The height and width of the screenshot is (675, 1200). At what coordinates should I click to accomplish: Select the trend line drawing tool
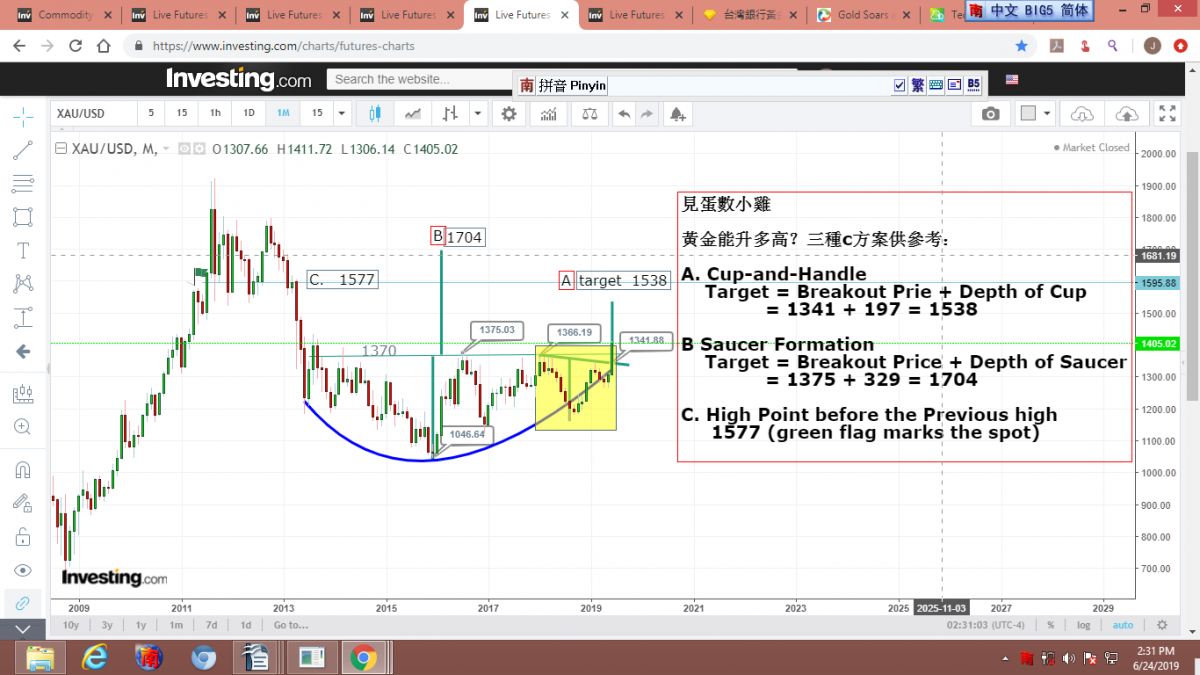22,151
